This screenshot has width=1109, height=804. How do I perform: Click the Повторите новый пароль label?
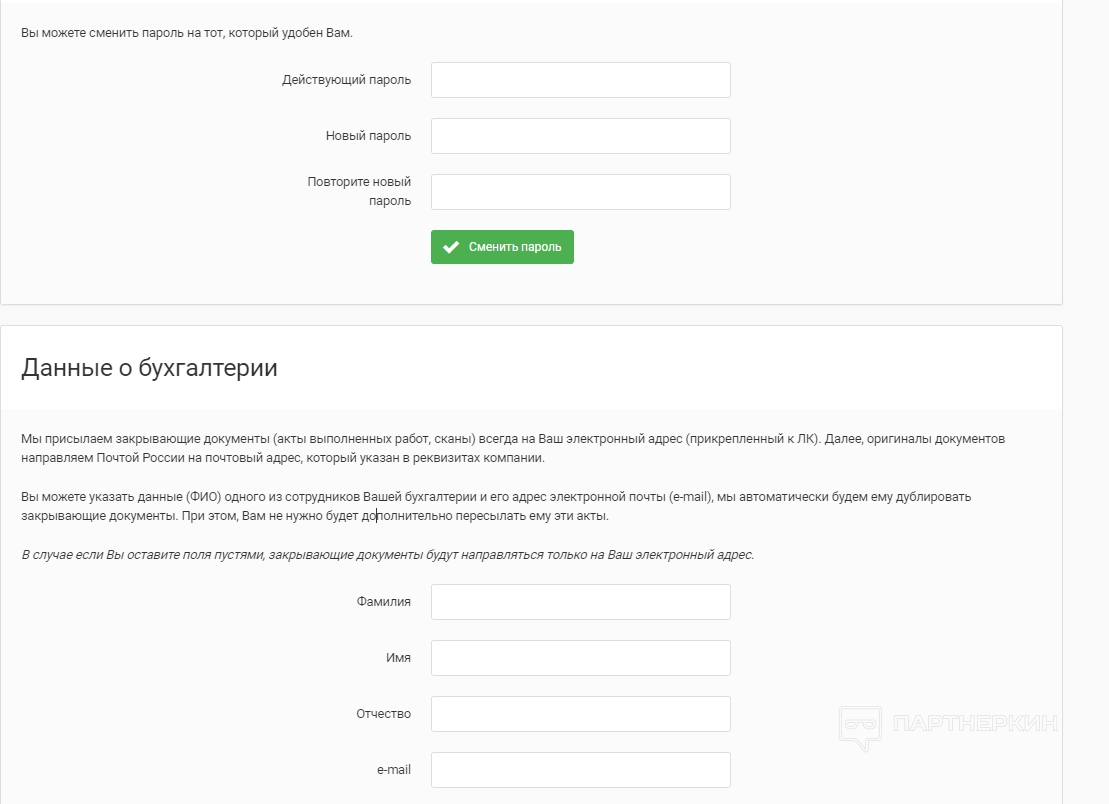(359, 191)
